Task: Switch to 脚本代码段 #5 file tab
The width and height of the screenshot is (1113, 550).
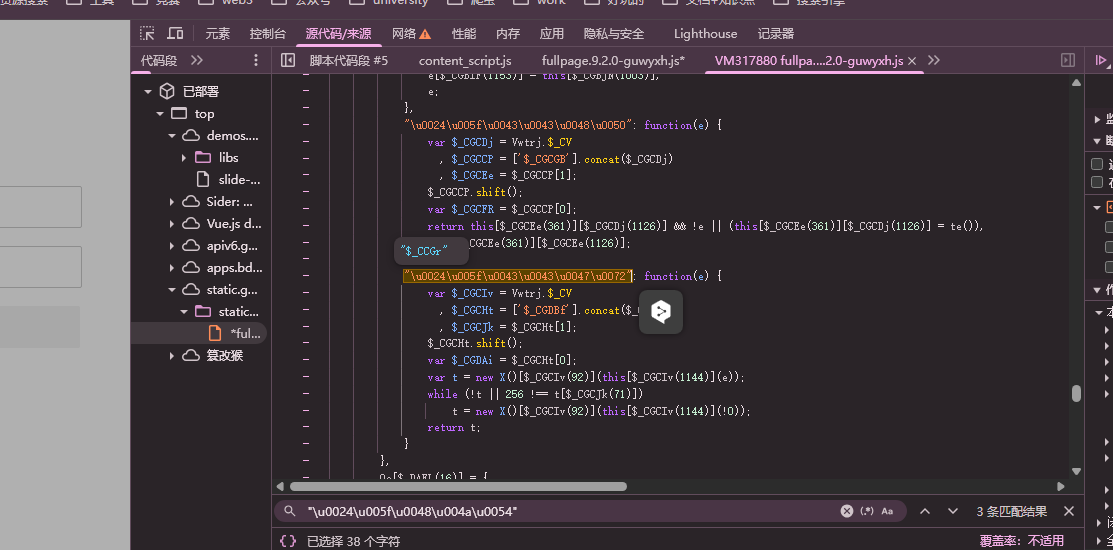Action: pyautogui.click(x=349, y=61)
